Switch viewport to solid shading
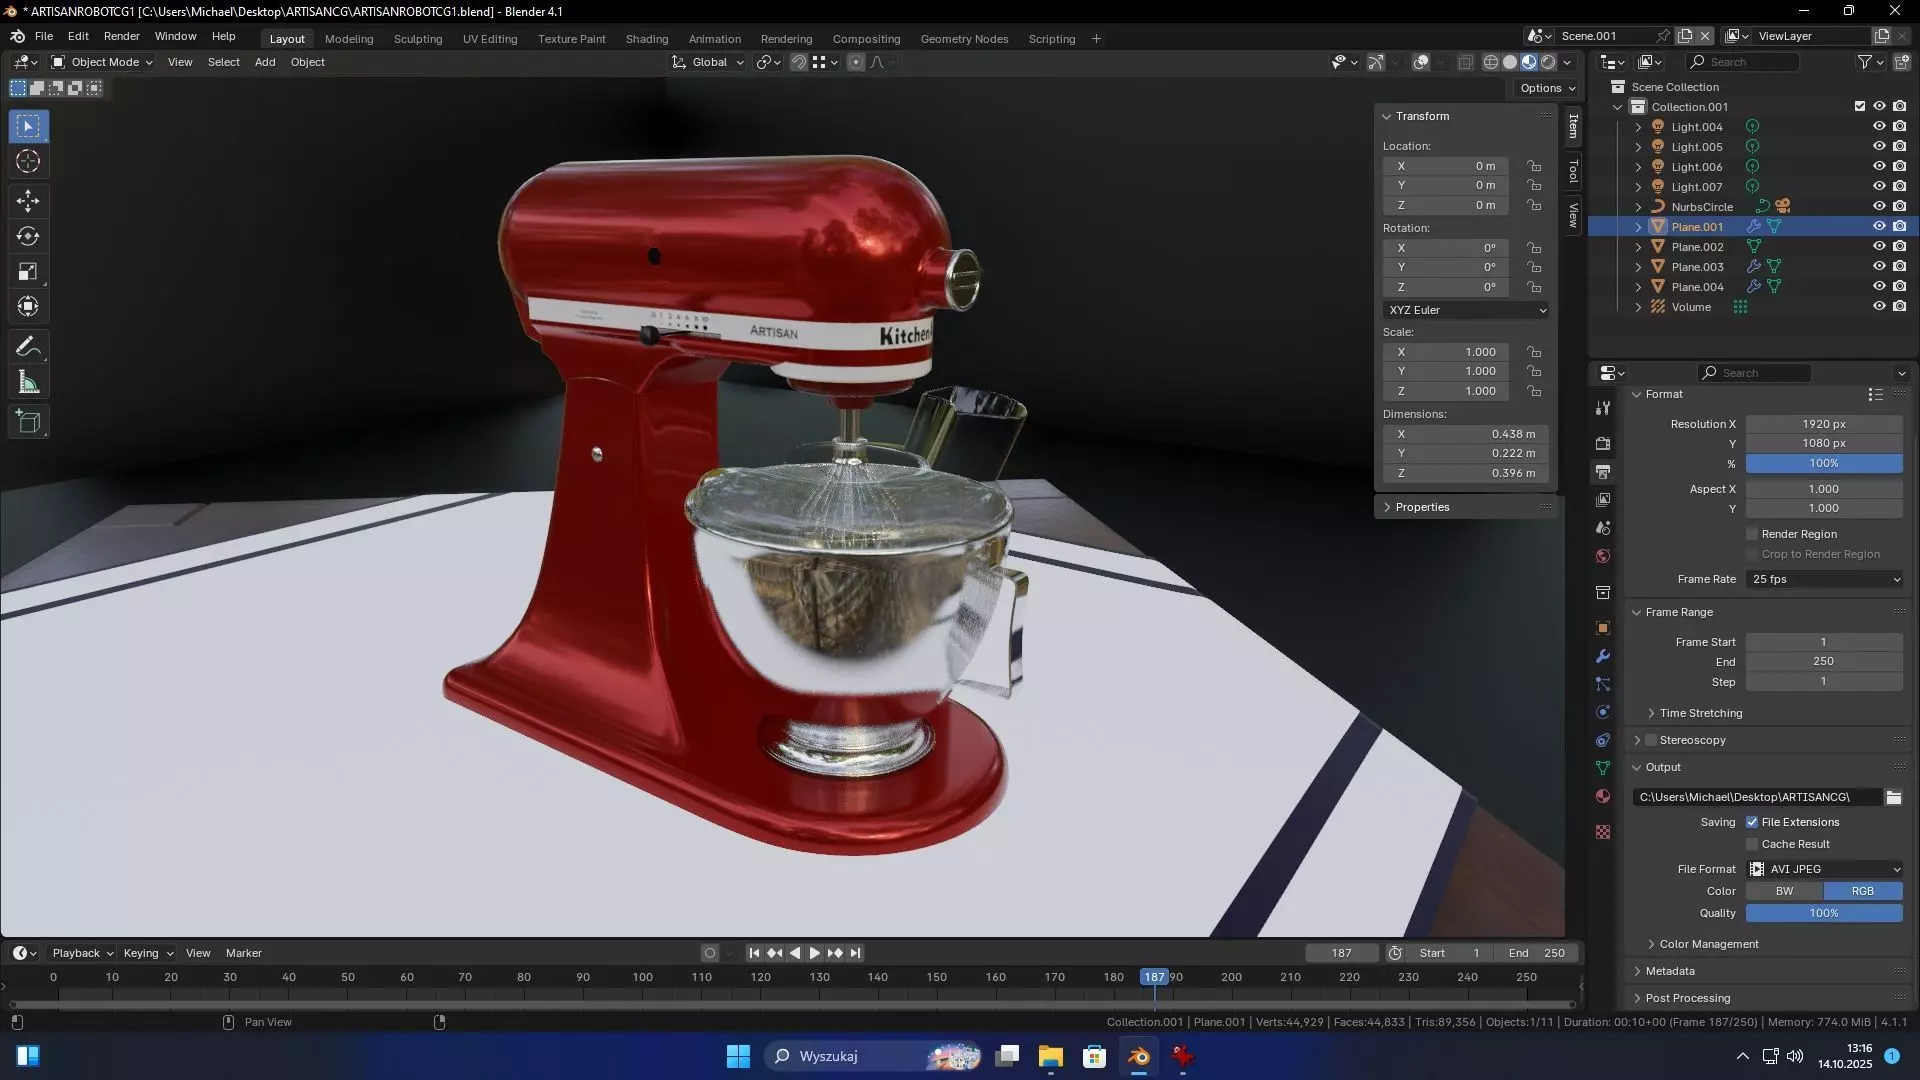 (1510, 62)
